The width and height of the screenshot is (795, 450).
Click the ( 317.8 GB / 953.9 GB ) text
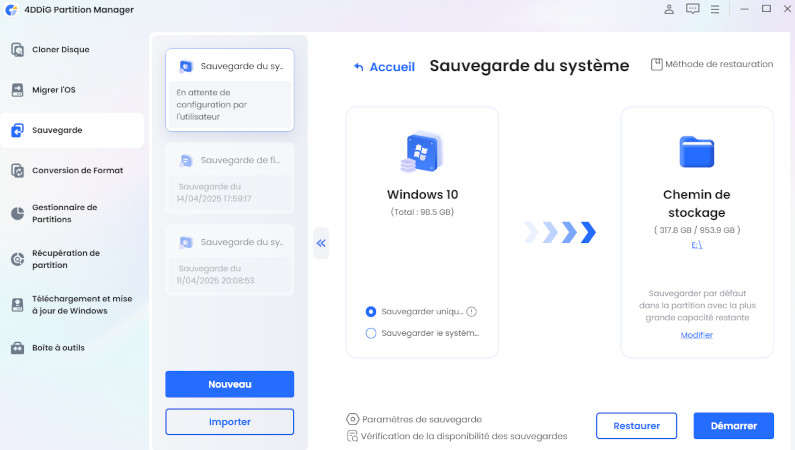tap(697, 230)
